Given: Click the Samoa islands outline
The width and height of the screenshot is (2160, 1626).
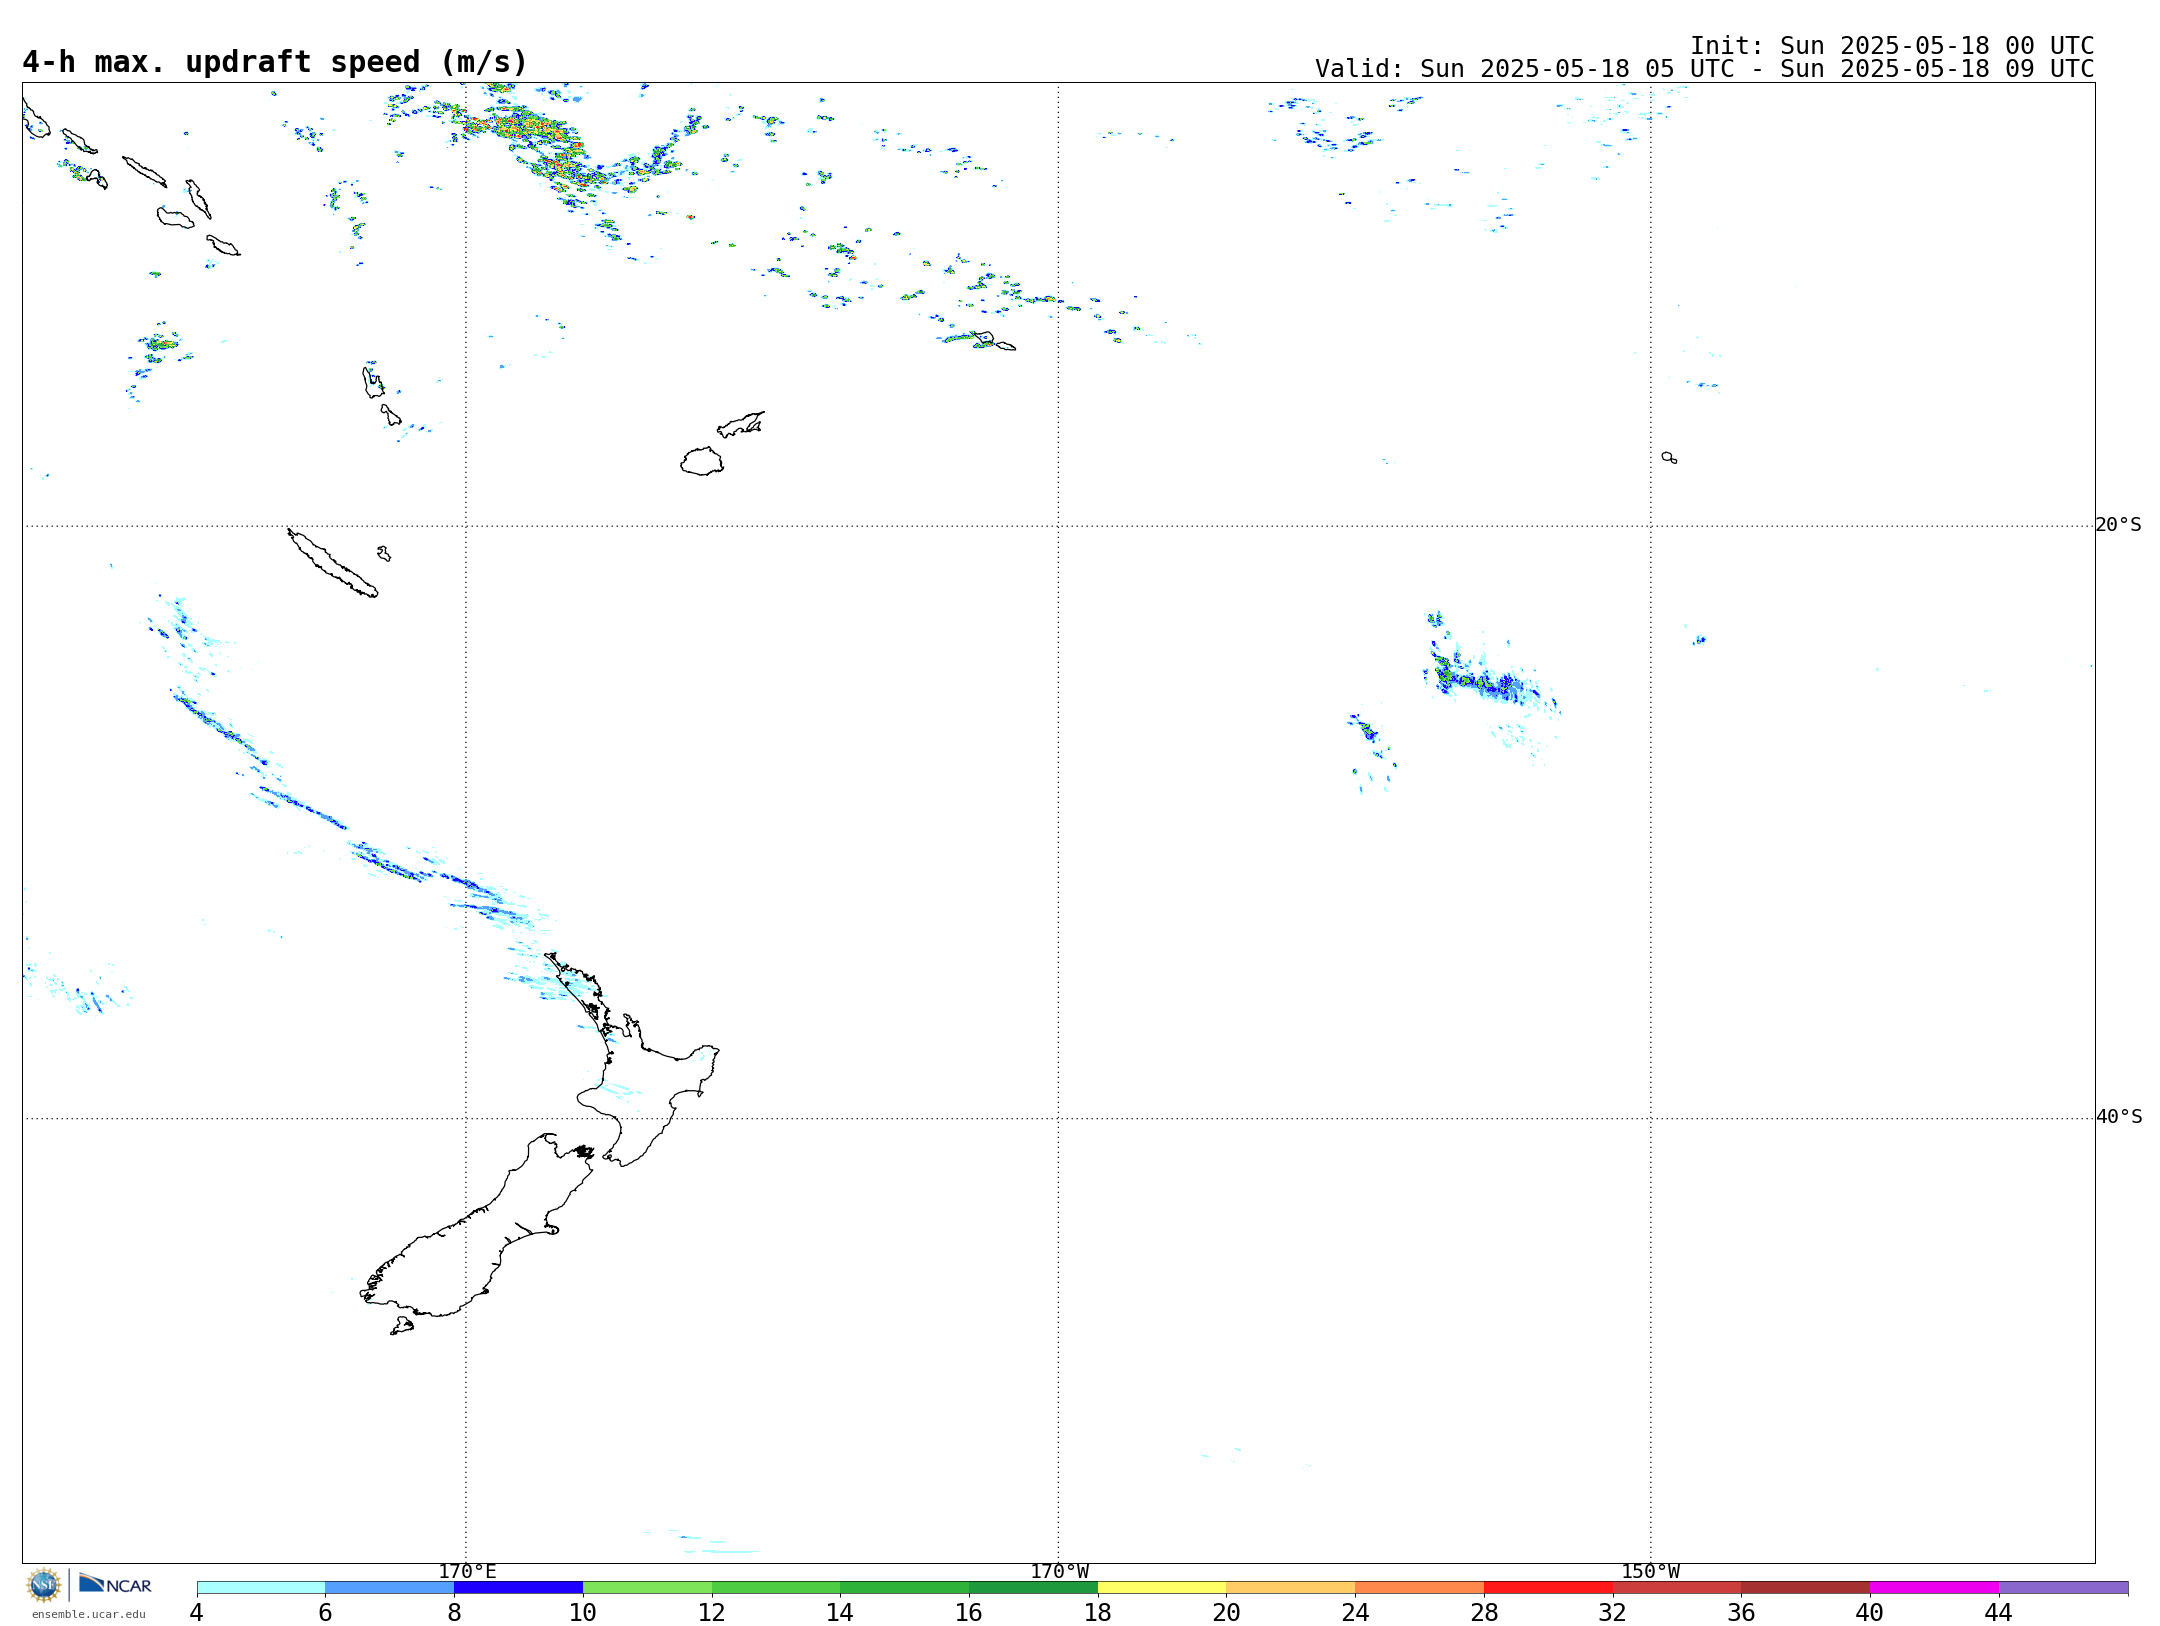Looking at the screenshot, I should pyautogui.click(x=993, y=341).
